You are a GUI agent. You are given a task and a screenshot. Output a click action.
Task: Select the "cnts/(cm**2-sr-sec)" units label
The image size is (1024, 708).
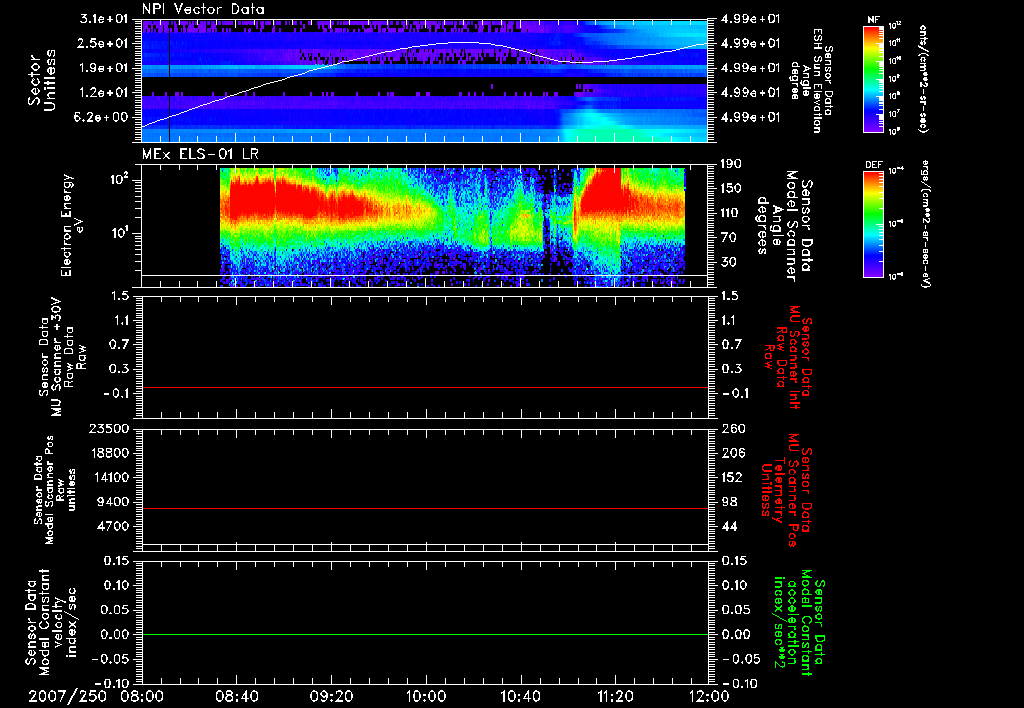[x=923, y=78]
